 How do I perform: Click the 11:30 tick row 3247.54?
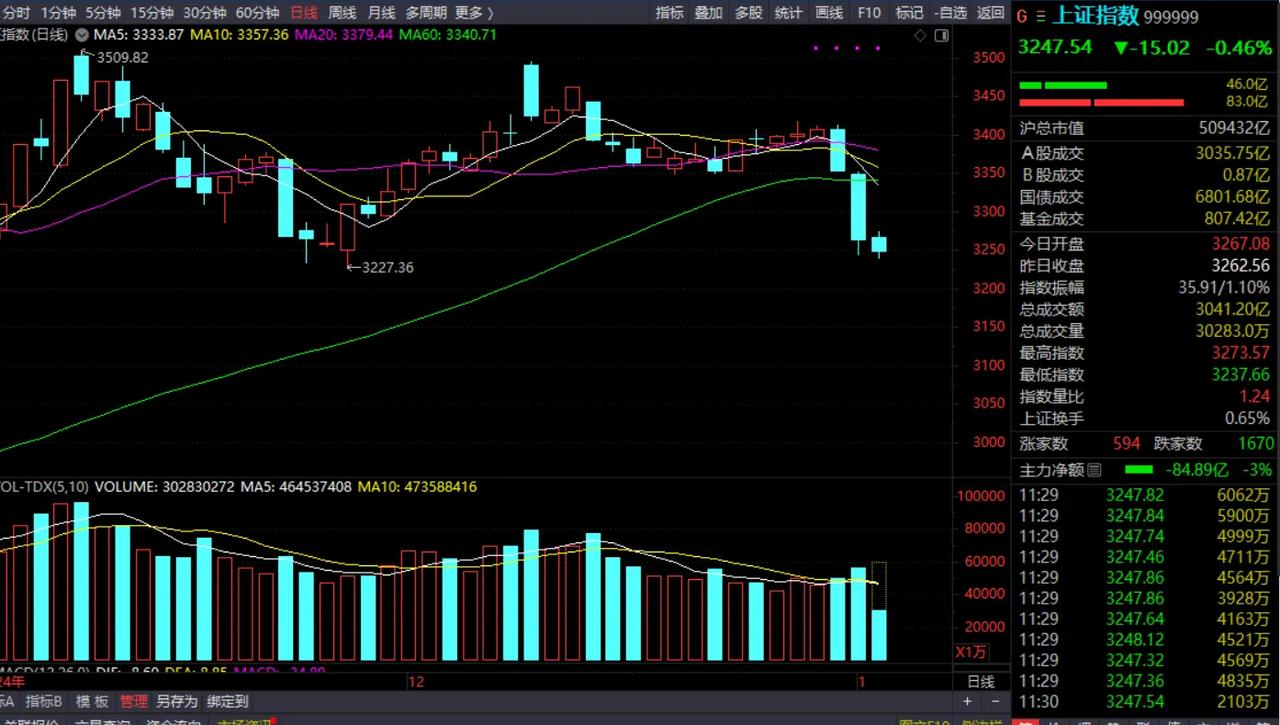point(1145,702)
